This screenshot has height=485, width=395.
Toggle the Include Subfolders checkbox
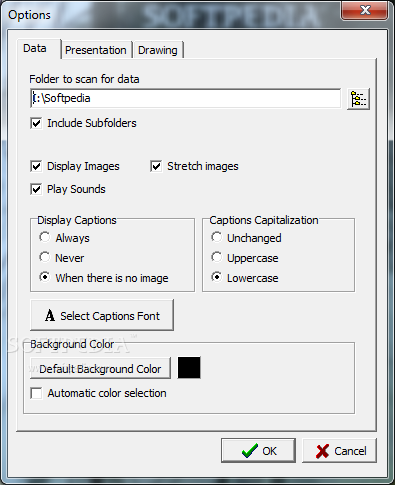(36, 123)
